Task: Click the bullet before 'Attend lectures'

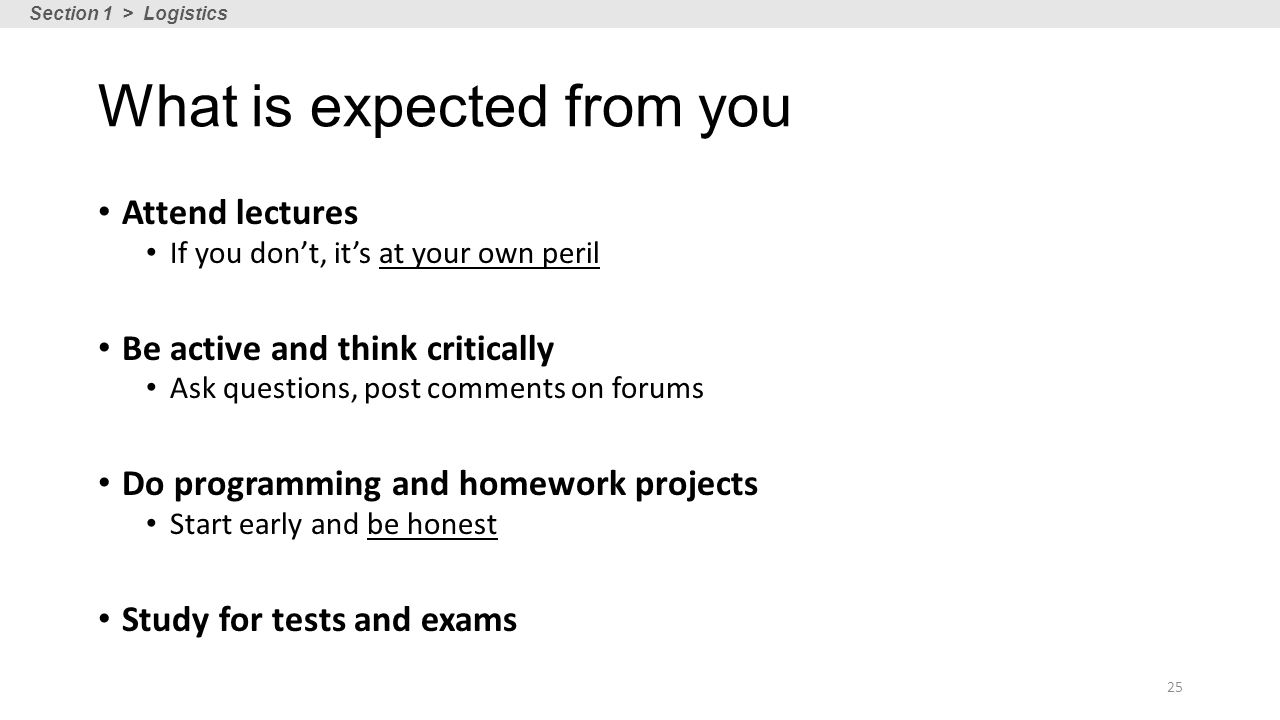Action: coord(104,211)
